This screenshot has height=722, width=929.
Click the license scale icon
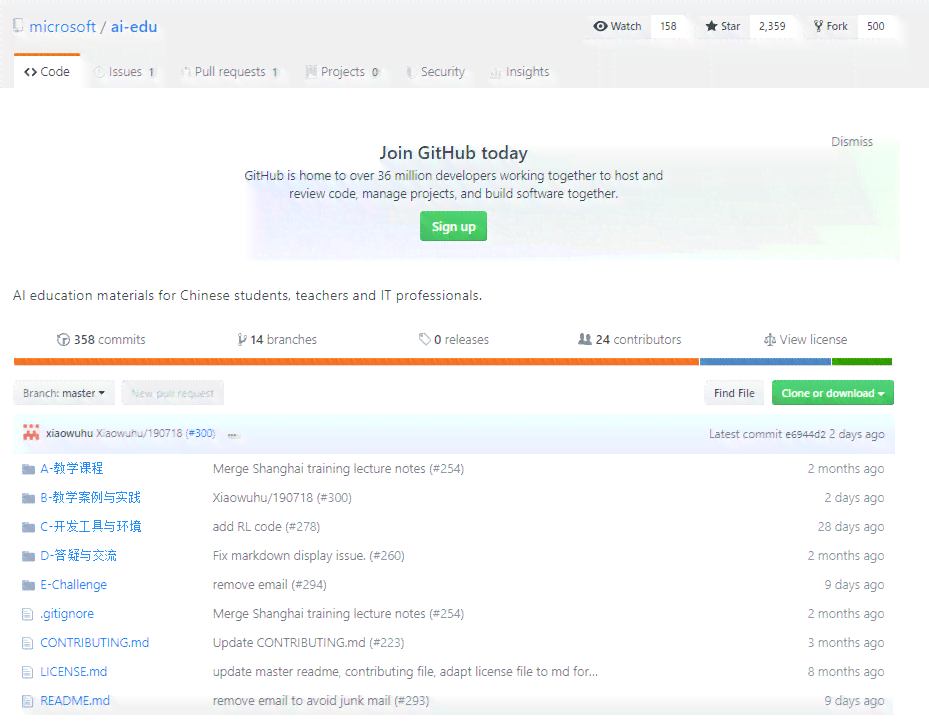[770, 339]
